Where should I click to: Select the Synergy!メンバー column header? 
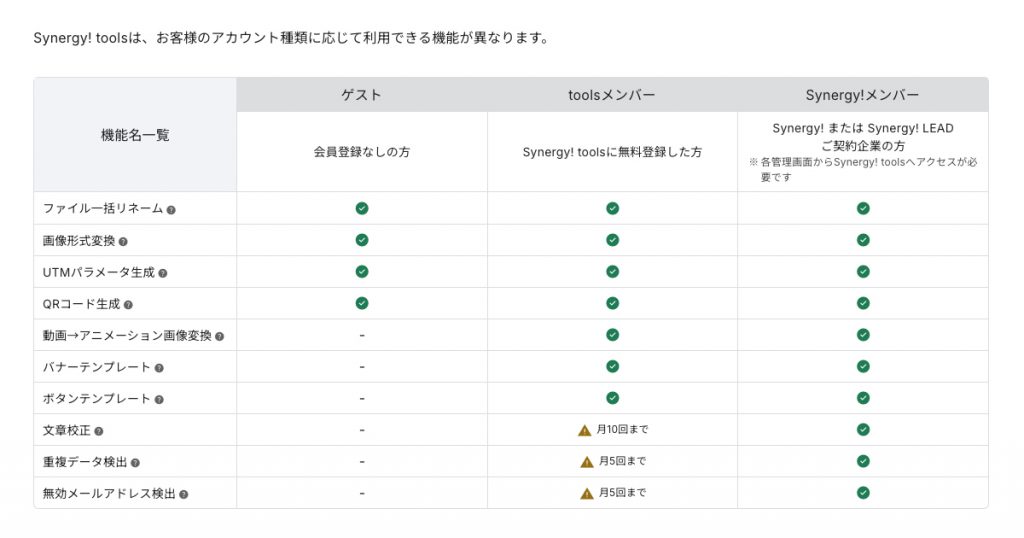pyautogui.click(x=862, y=95)
